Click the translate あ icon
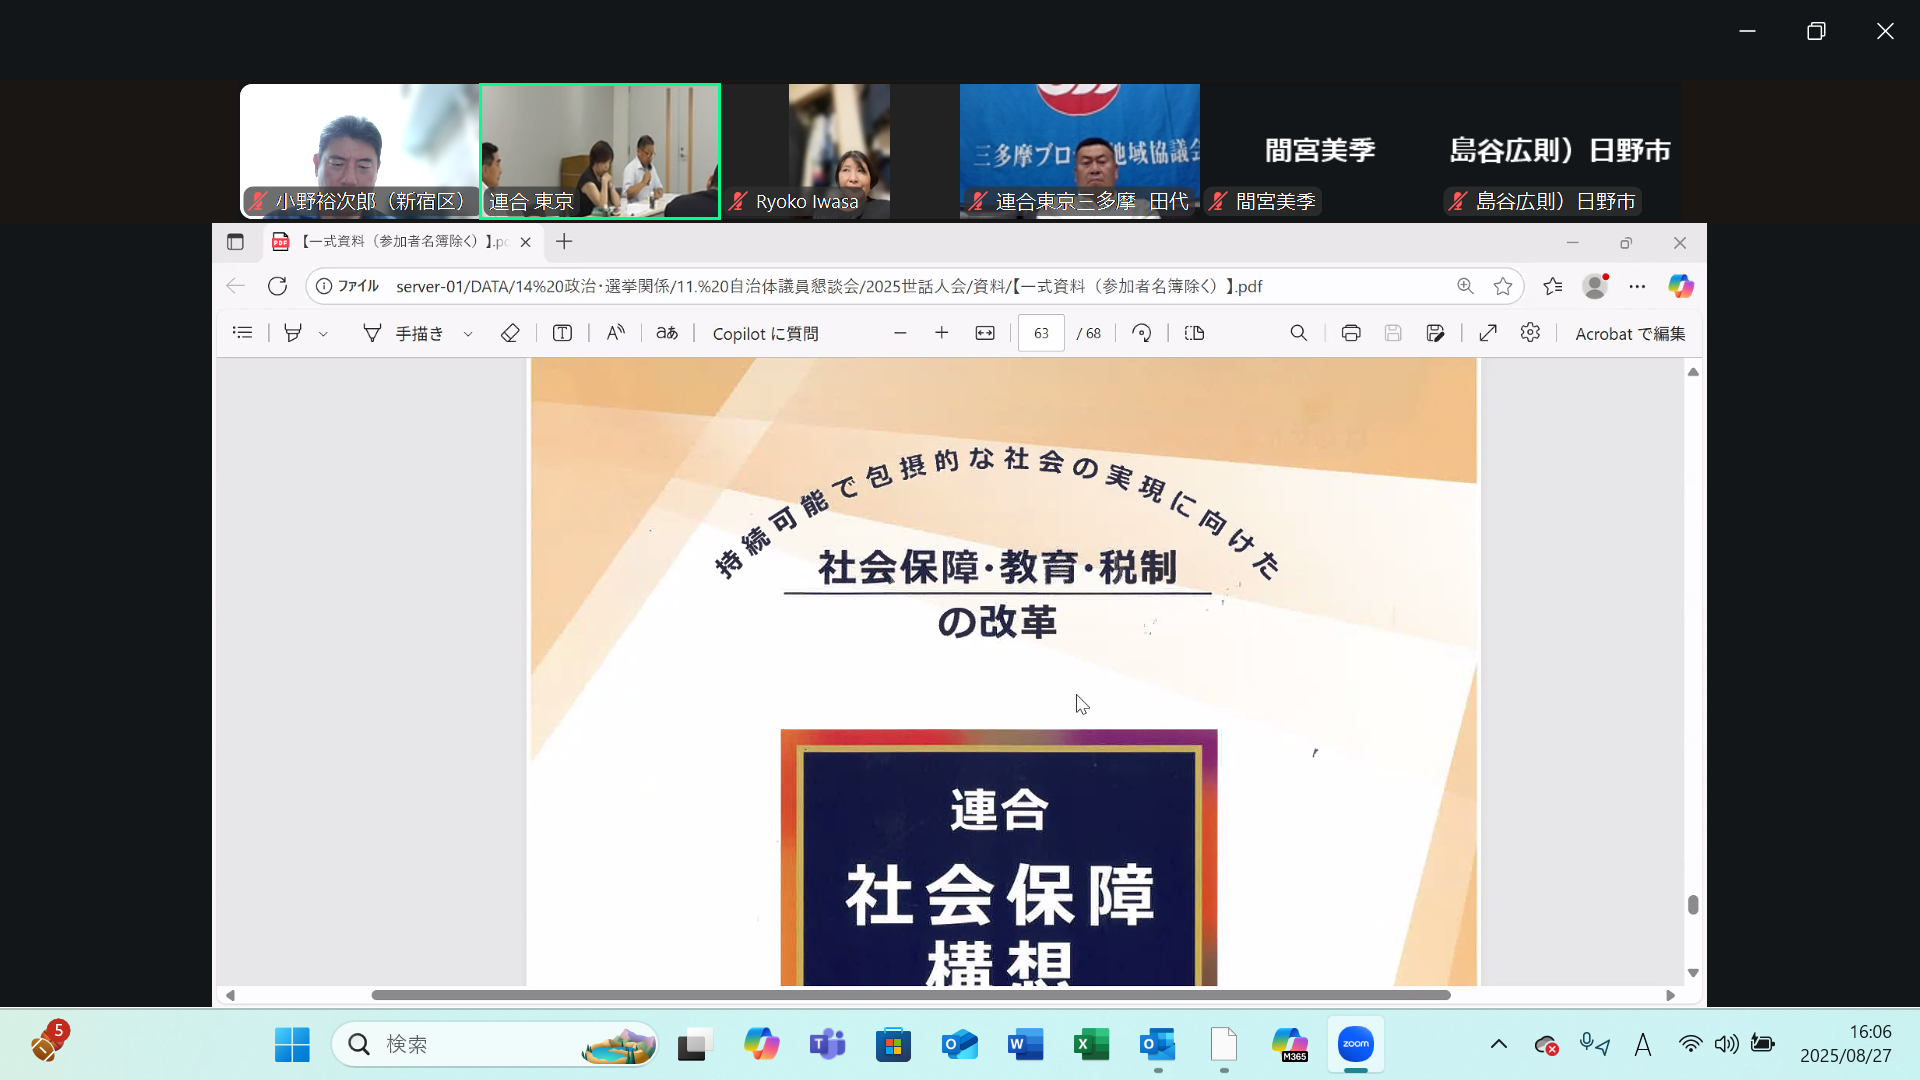The width and height of the screenshot is (1920, 1080). tap(667, 333)
